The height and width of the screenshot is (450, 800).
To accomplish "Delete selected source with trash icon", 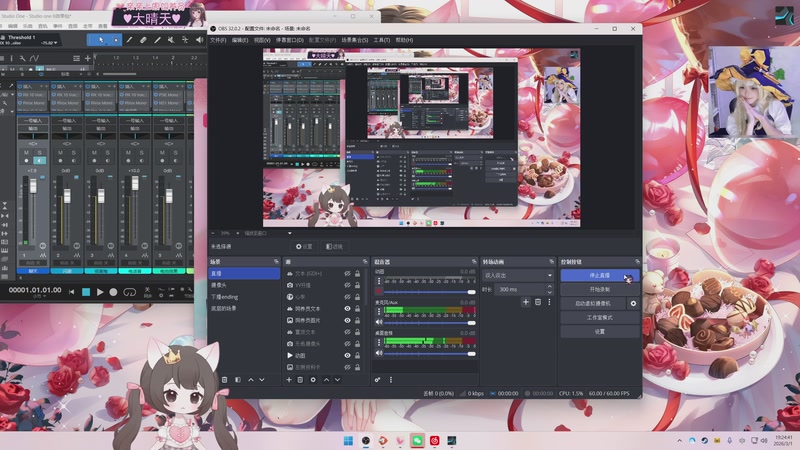I will pyautogui.click(x=300, y=380).
